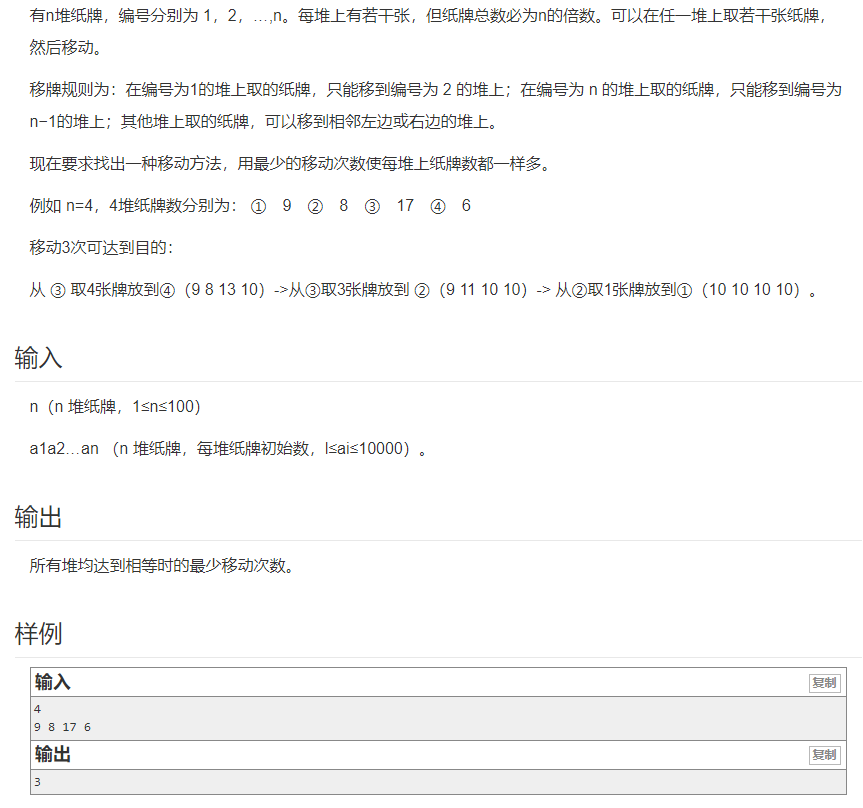The image size is (863, 808).
Task: Click the 复制 button beside 输入 sample
Action: coord(824,684)
